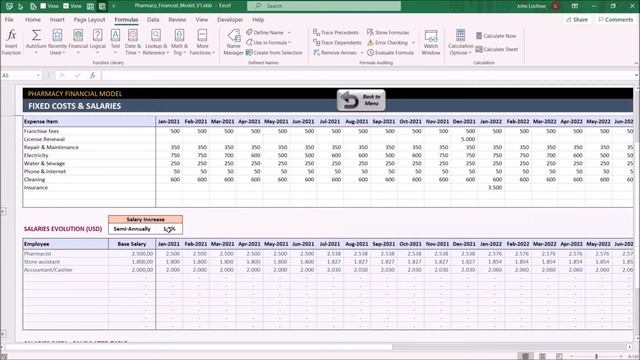Switch to Page Layout view in status bar

click(542, 356)
